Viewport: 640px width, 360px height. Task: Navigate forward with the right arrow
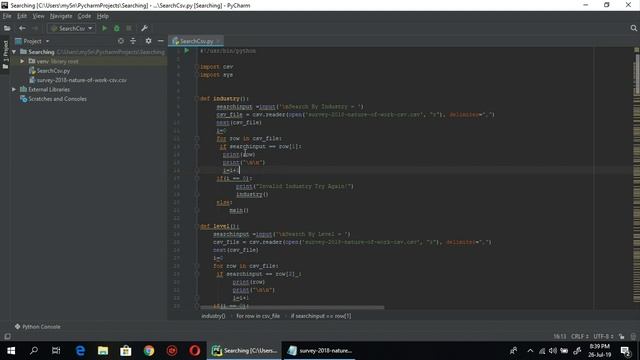[35, 28]
